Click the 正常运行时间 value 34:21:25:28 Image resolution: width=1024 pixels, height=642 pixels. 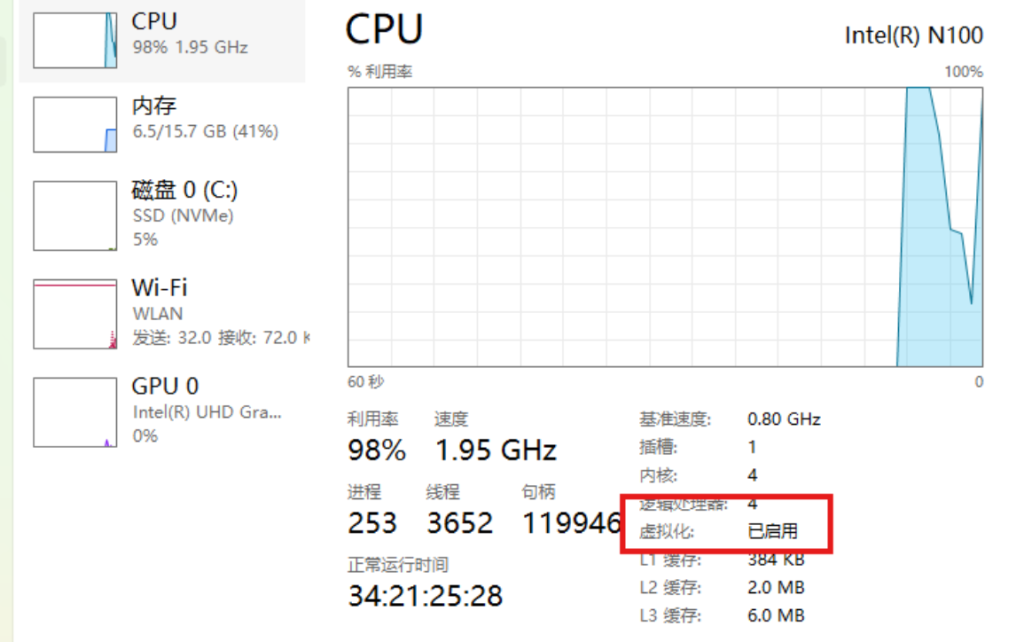click(x=425, y=596)
